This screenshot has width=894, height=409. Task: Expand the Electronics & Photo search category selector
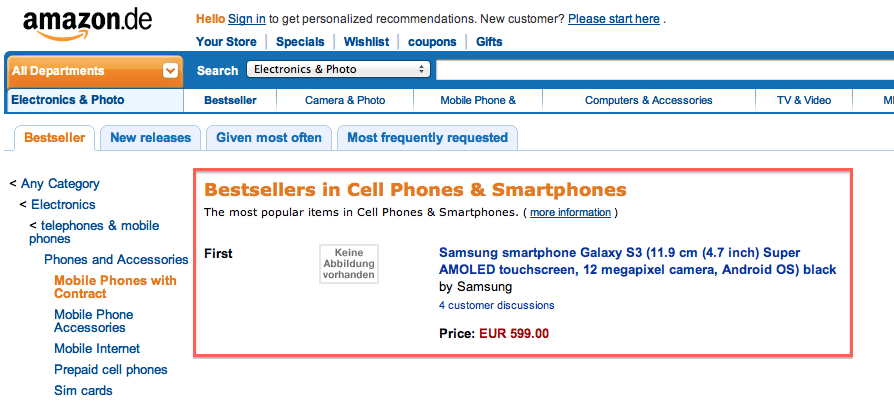338,70
